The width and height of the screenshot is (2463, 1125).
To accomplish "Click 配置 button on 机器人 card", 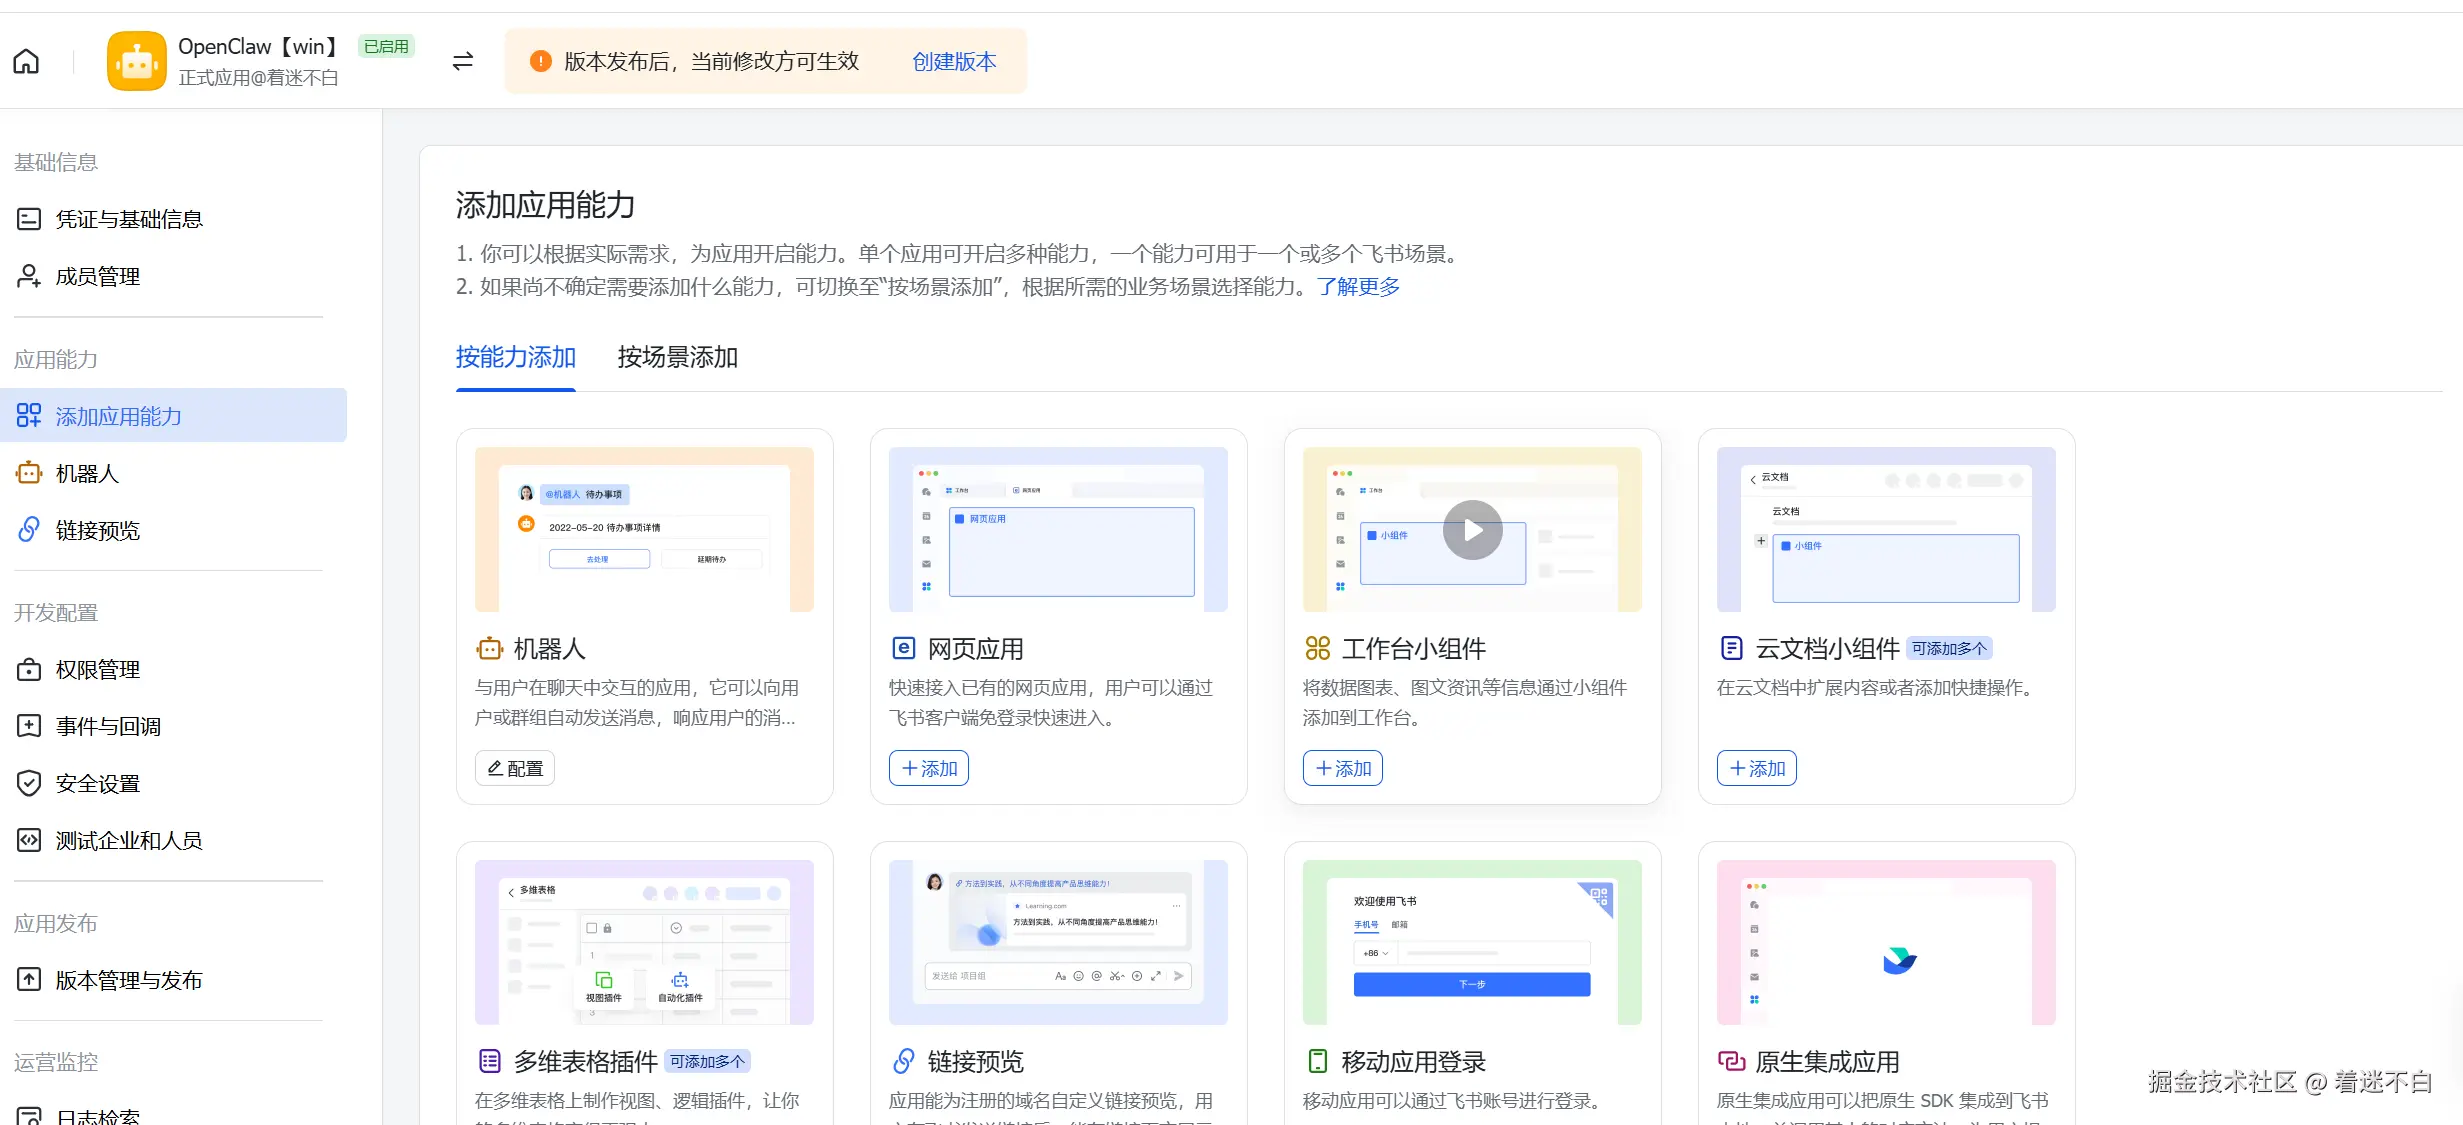I will (x=515, y=768).
